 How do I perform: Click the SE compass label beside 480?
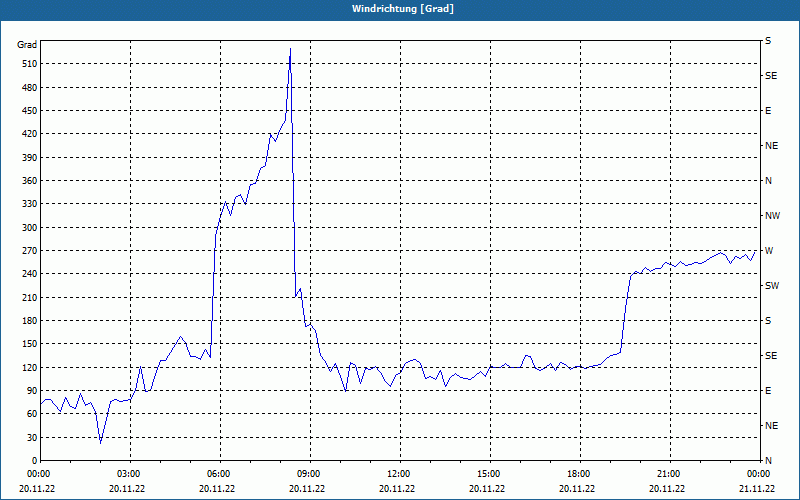click(x=771, y=76)
